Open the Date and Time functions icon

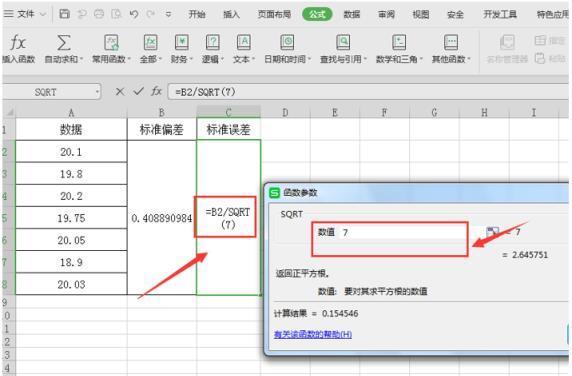click(287, 43)
